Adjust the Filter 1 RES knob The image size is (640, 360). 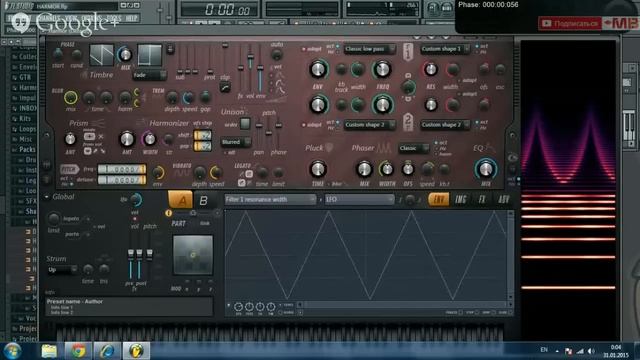(x=431, y=69)
